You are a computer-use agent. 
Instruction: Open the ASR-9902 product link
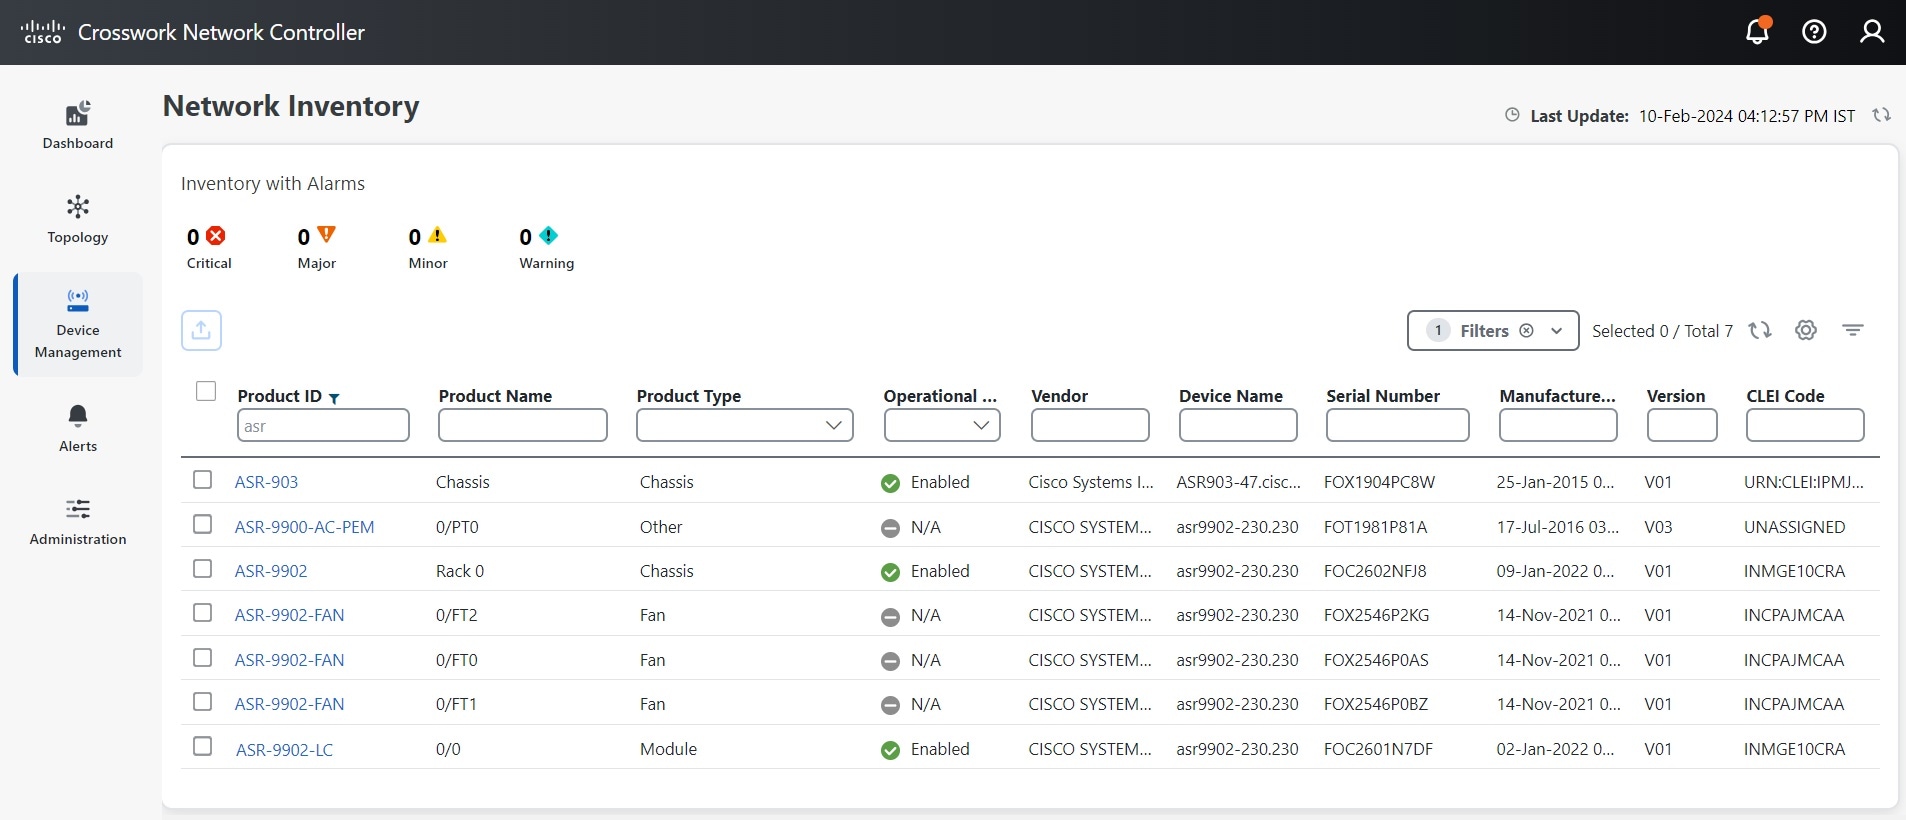tap(271, 571)
